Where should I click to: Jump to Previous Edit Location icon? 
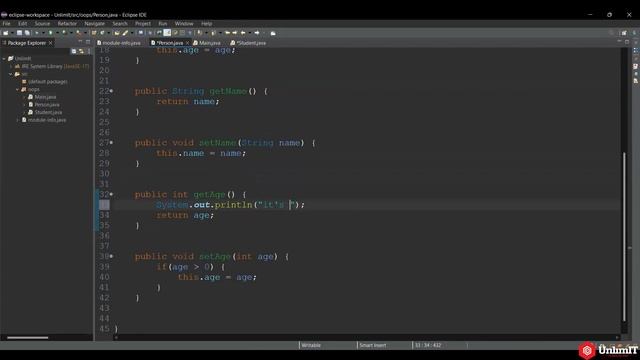tap(227, 33)
